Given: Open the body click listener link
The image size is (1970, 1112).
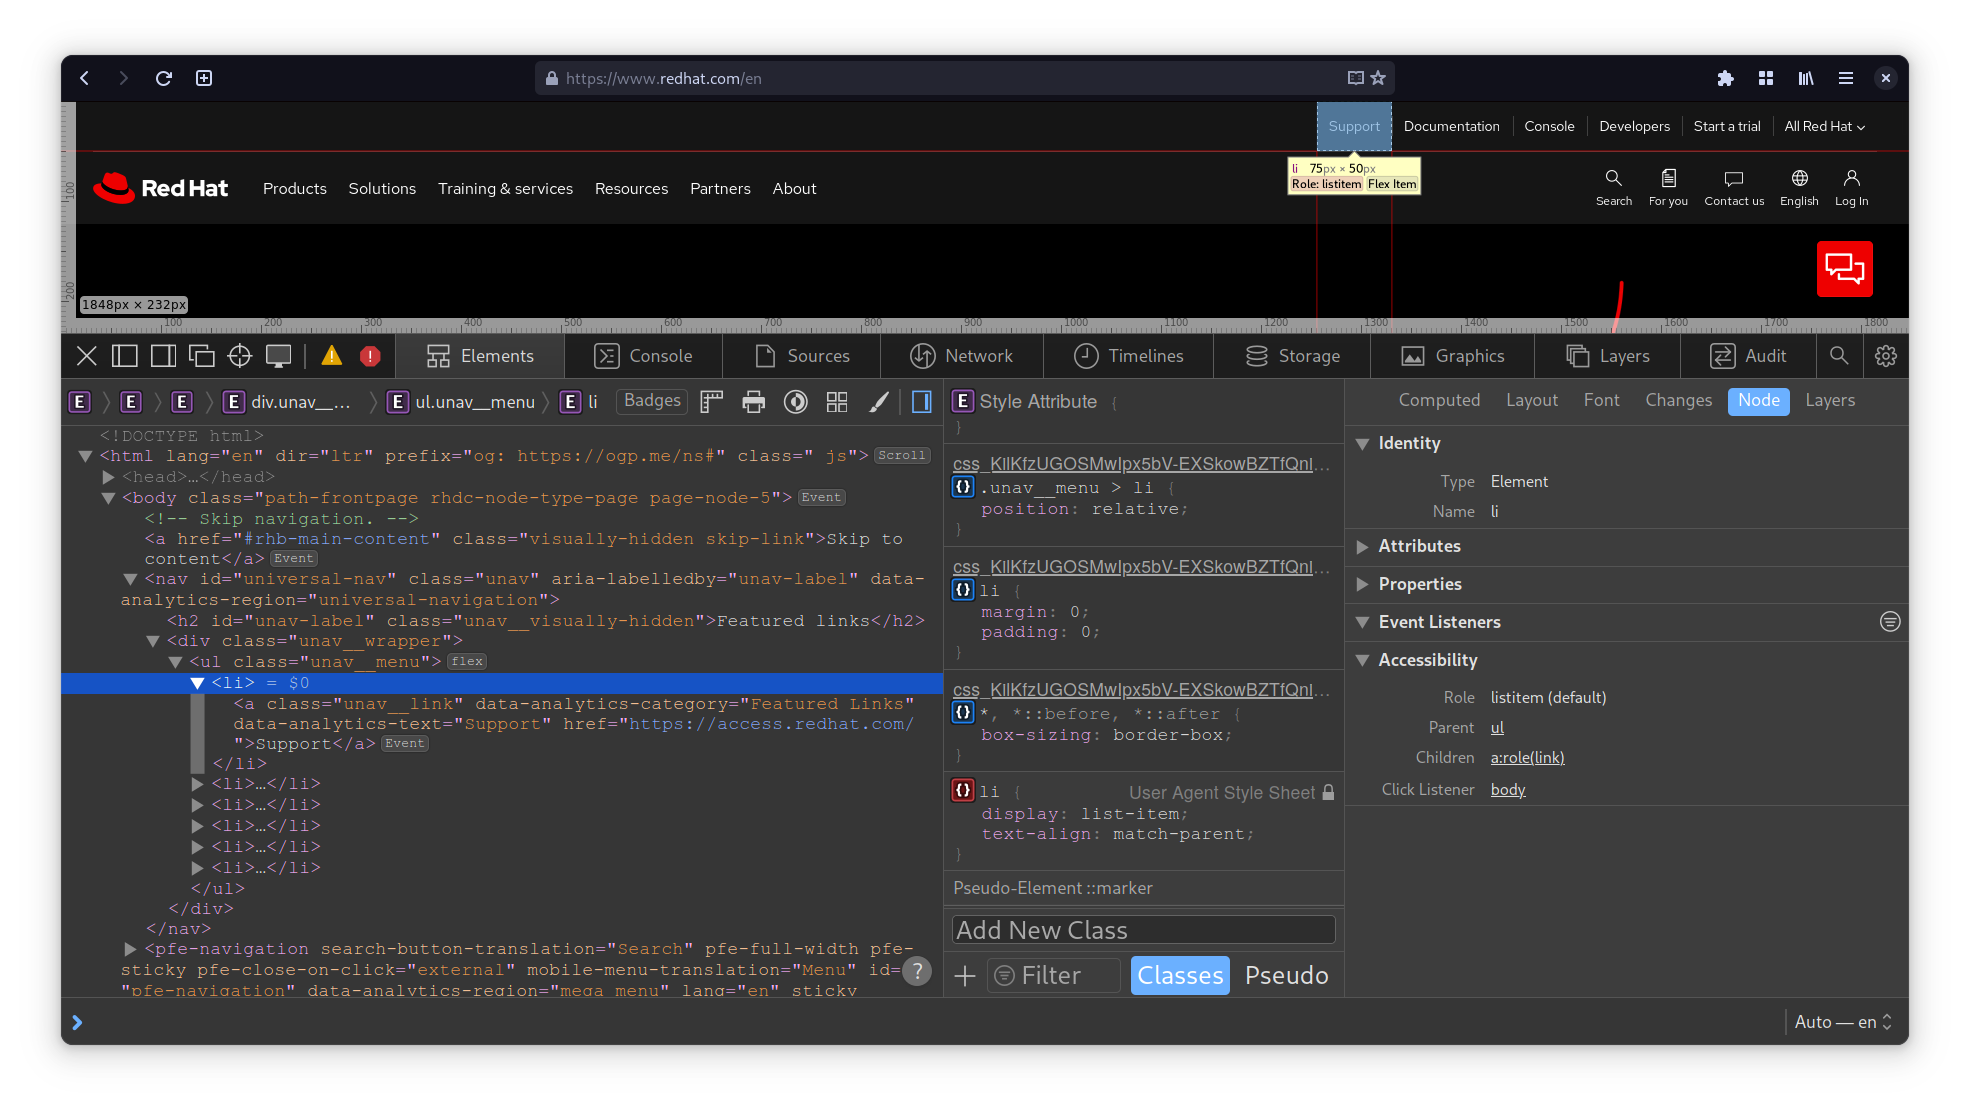Looking at the screenshot, I should coord(1507,790).
